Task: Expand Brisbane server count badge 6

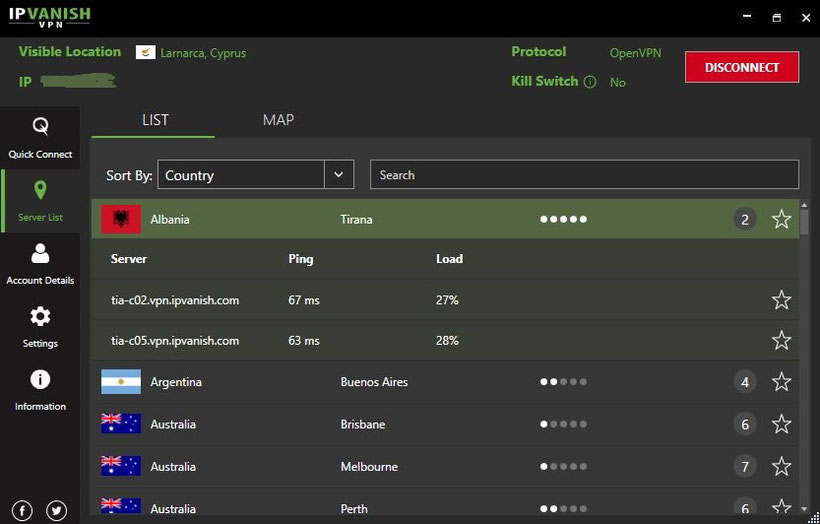Action: (745, 424)
